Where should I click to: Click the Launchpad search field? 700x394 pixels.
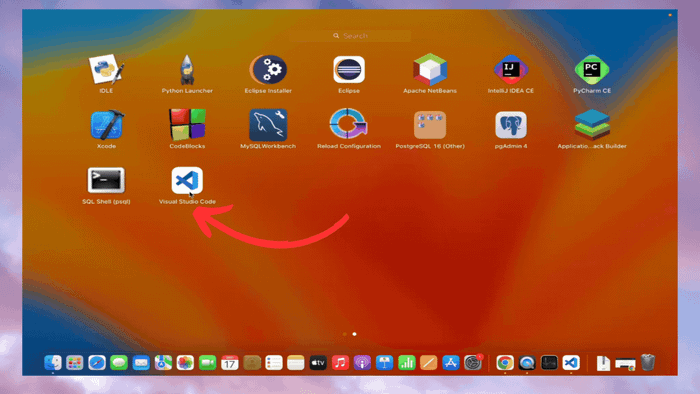click(x=350, y=36)
